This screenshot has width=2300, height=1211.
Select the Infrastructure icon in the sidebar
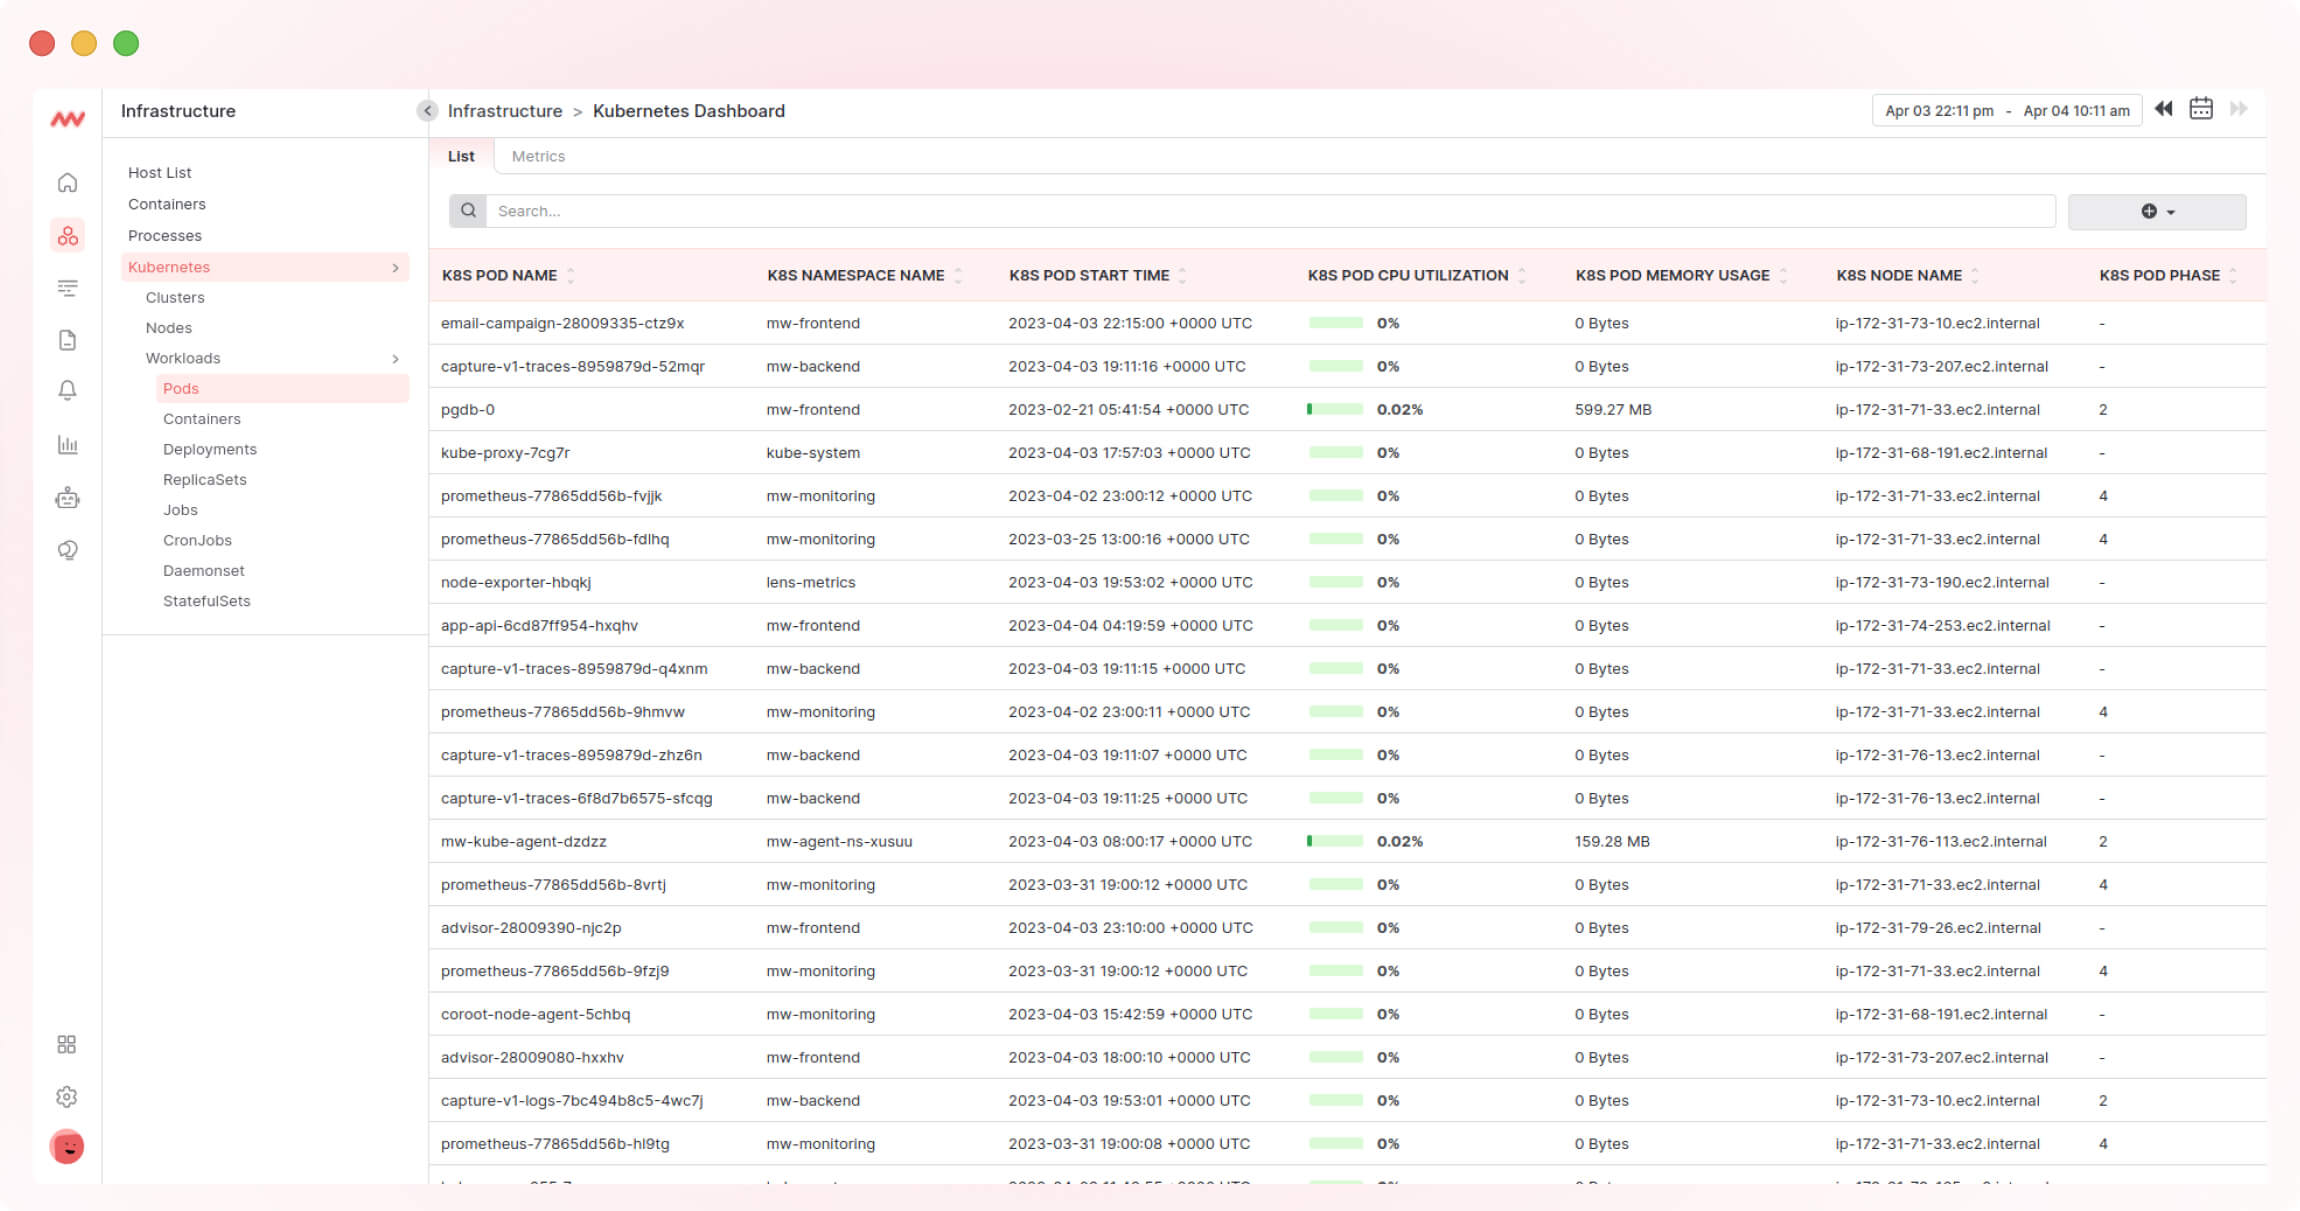pos(66,236)
